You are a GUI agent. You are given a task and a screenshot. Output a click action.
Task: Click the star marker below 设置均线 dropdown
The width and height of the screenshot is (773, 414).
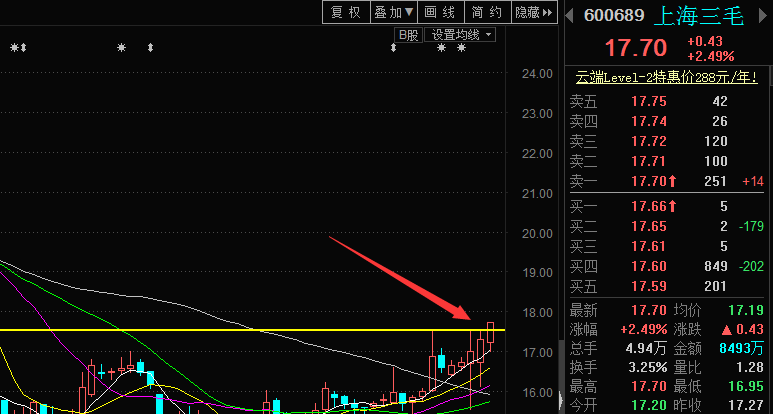pyautogui.click(x=441, y=48)
